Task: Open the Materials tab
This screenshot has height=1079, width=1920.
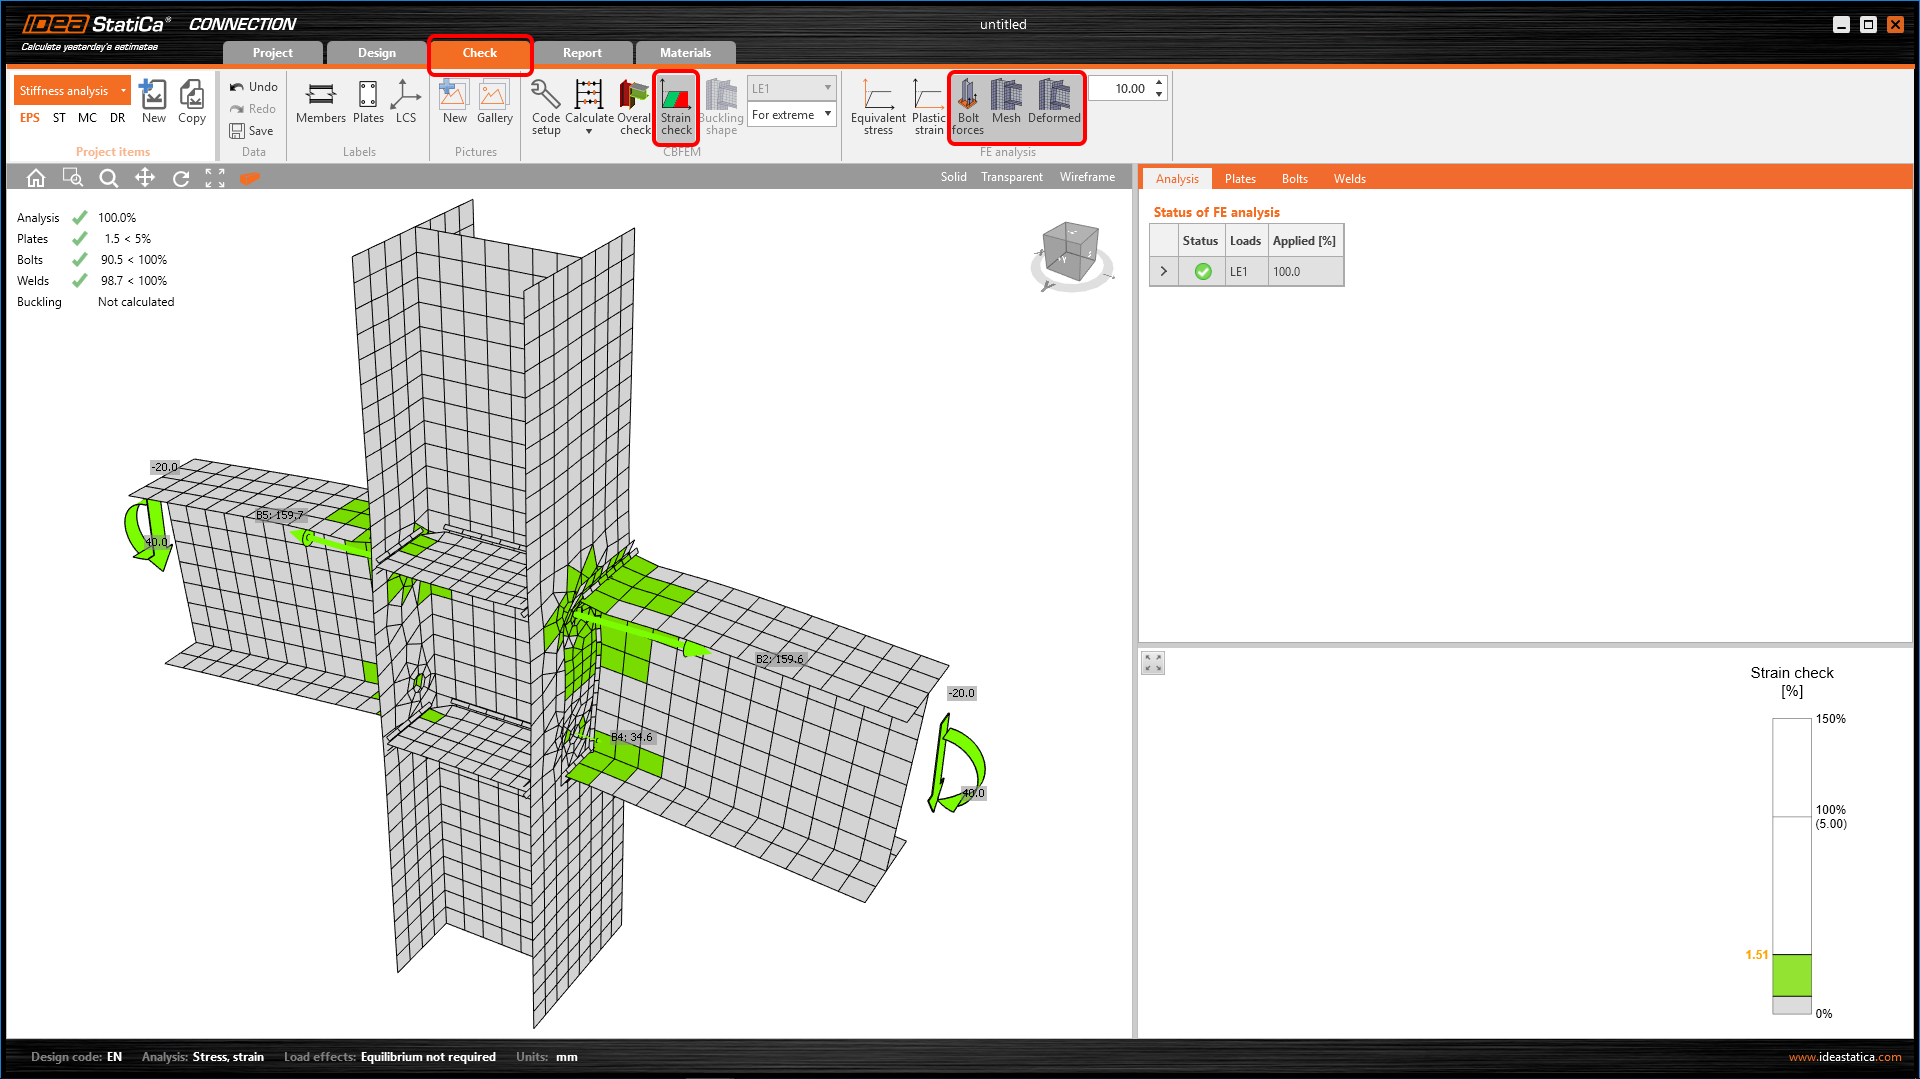Action: click(x=685, y=53)
